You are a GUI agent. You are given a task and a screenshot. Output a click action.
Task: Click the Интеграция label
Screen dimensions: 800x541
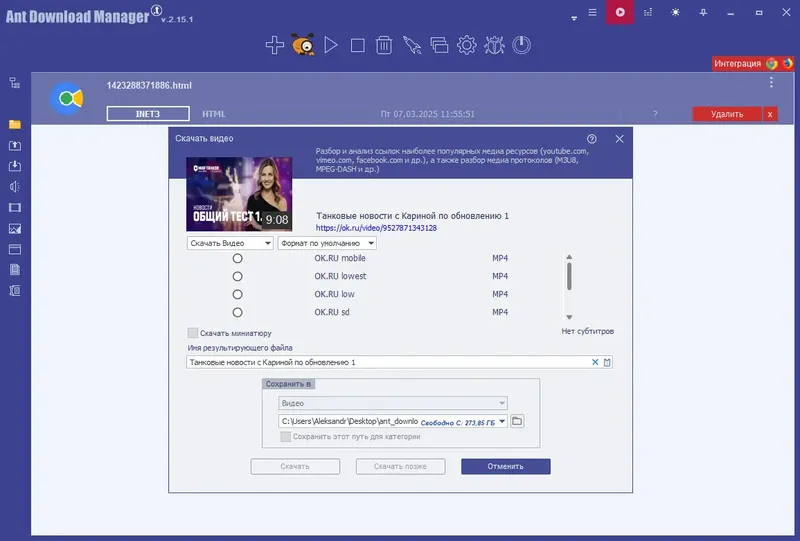(x=737, y=63)
